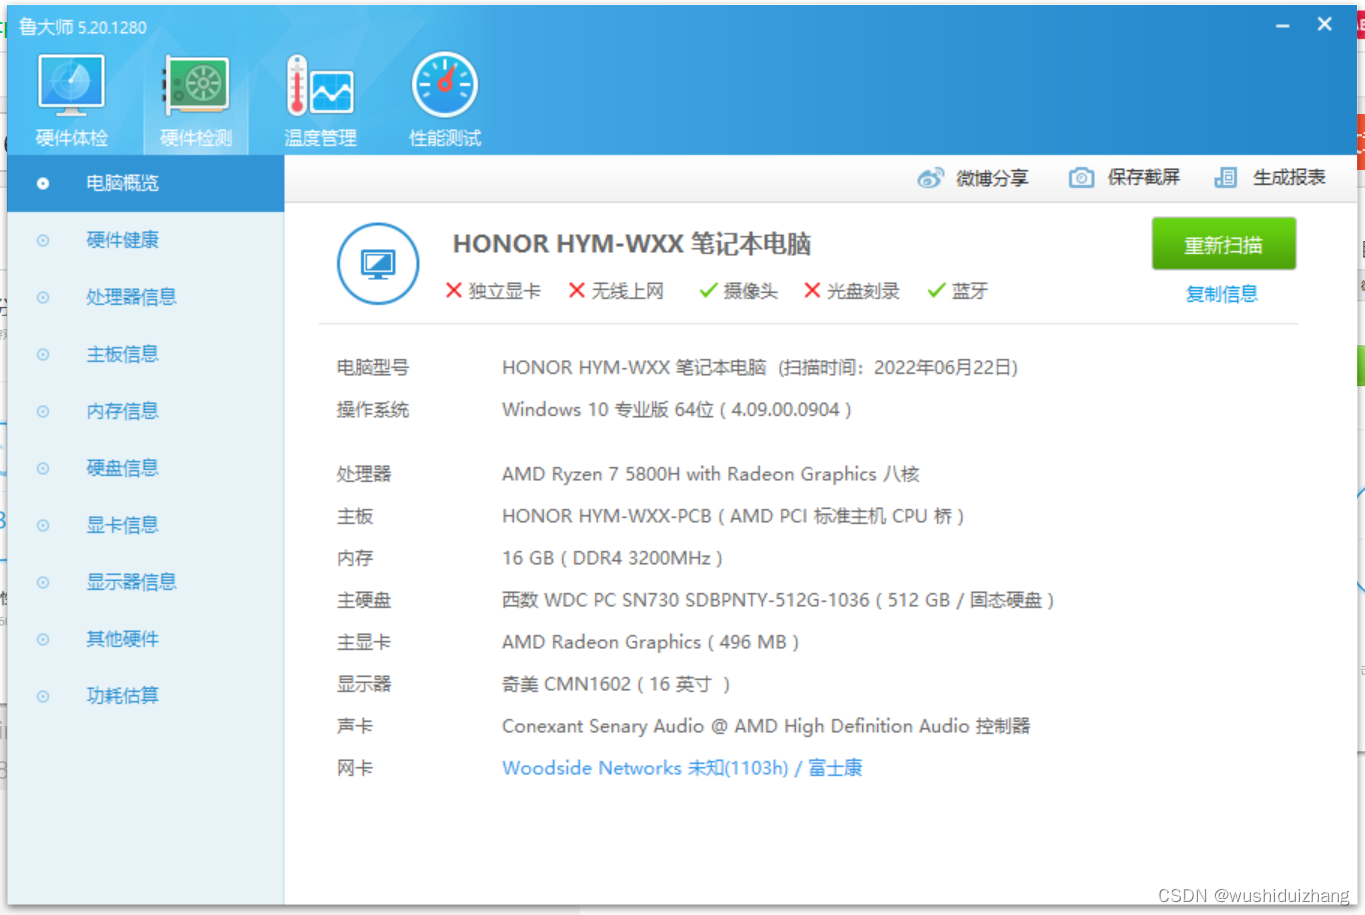Click the HONOR HYM-WXX-PCB motherboard value

733,516
